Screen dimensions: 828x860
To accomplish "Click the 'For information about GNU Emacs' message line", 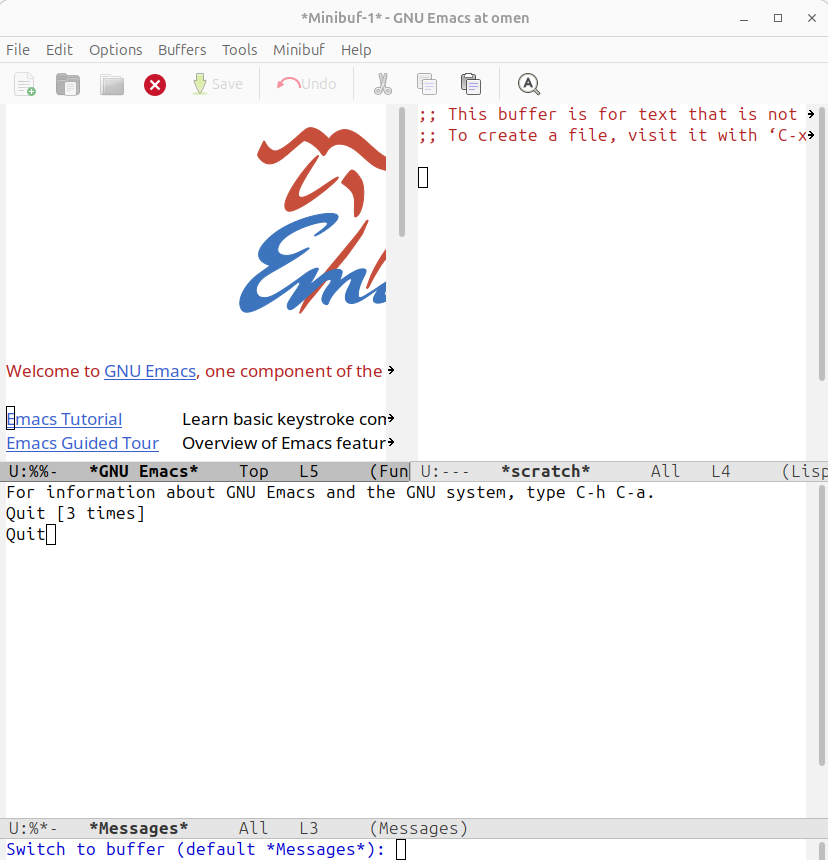I will 330,493.
